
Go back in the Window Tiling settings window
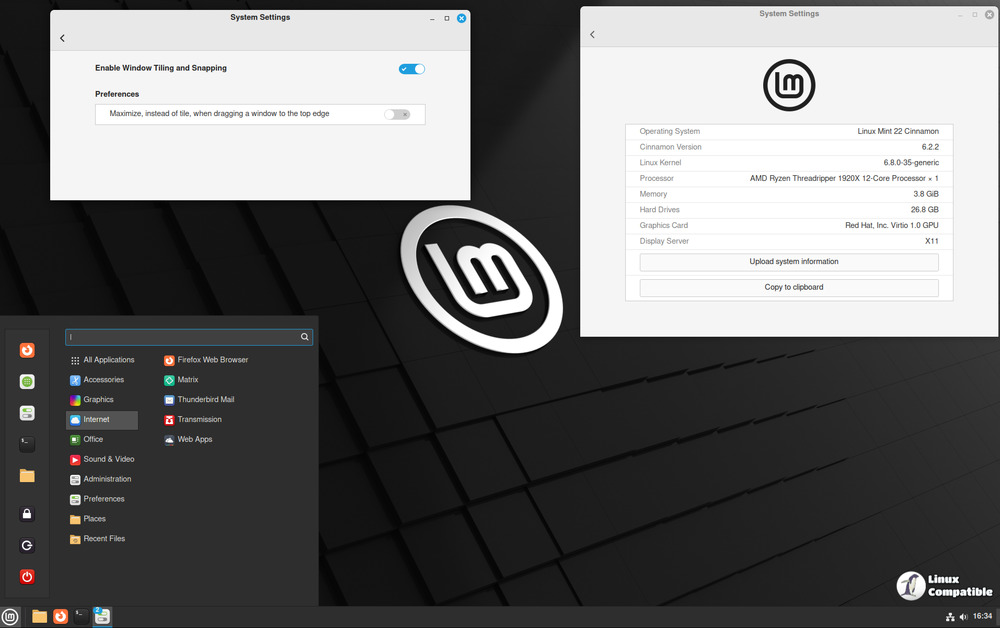62,38
